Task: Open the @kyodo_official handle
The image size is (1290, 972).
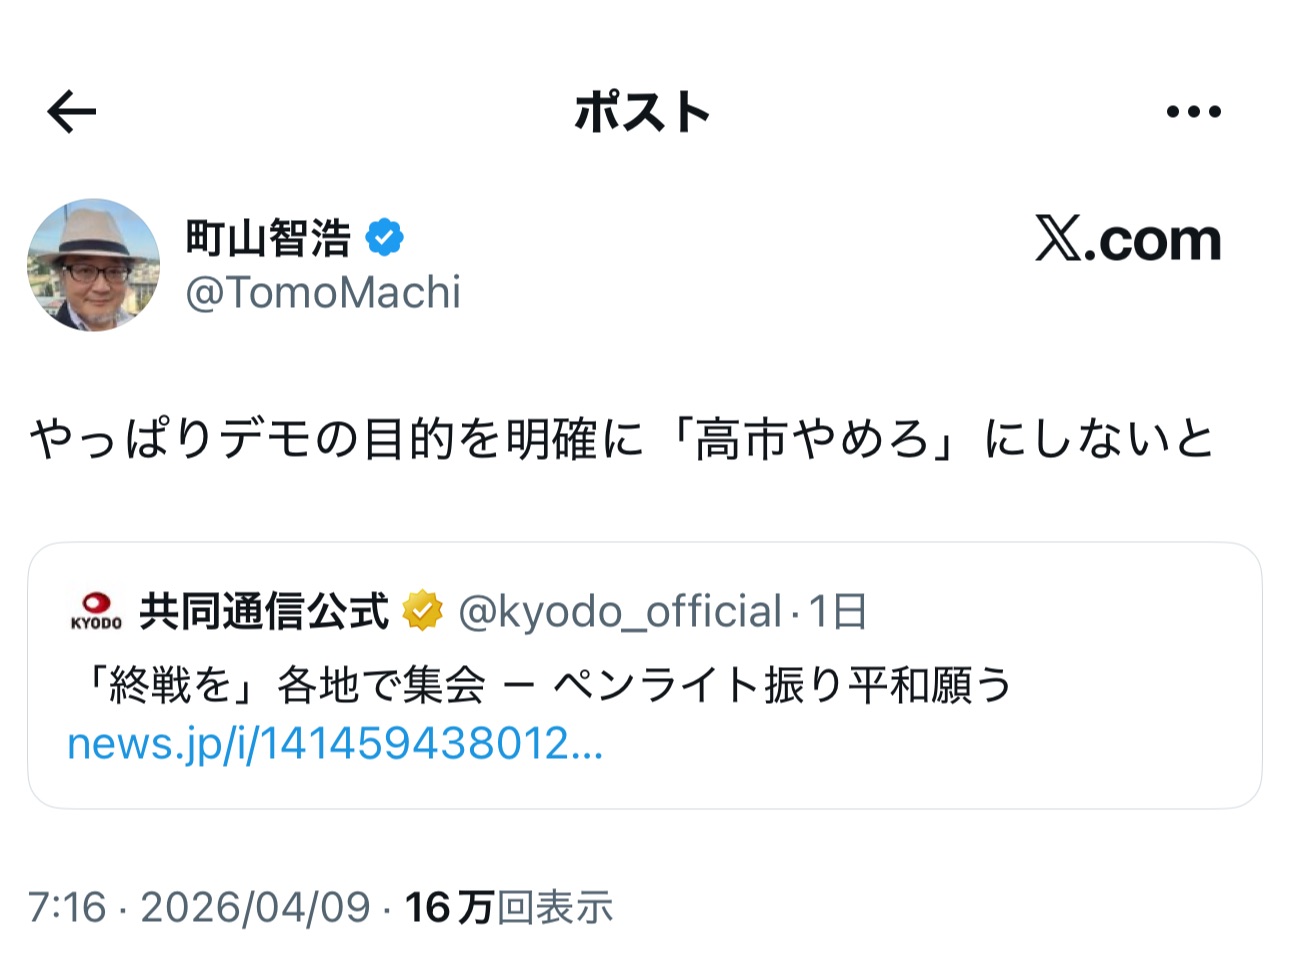Action: [619, 611]
